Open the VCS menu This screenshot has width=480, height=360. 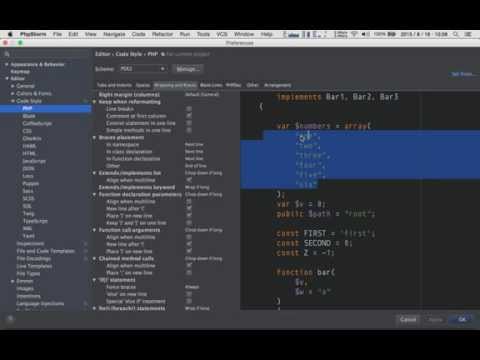(x=222, y=34)
